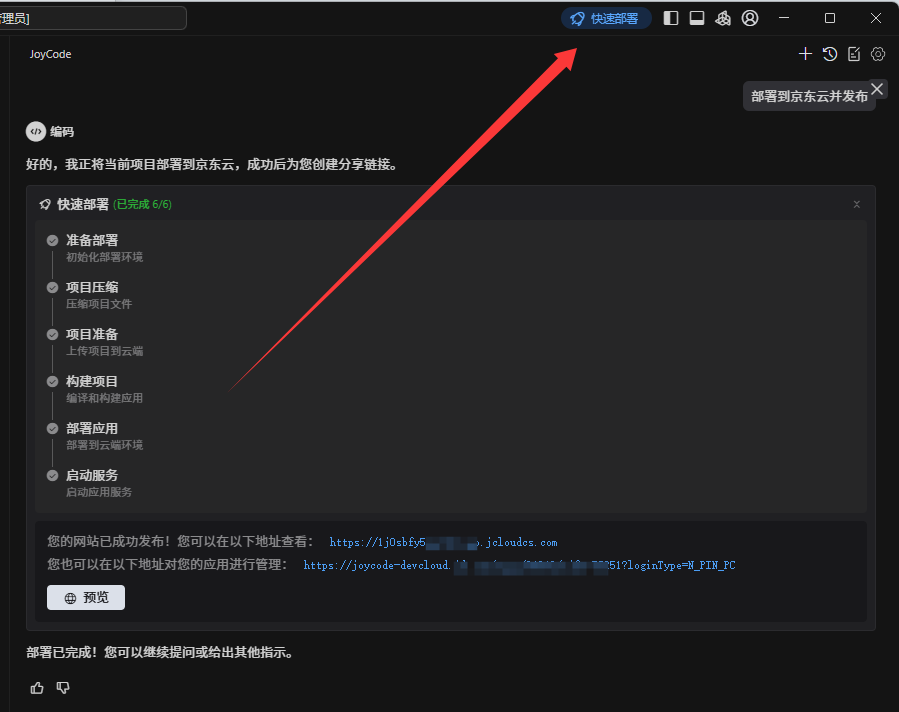Viewport: 899px width, 712px height.
Task: Click the 已完成 6/6 status text
Action: click(x=142, y=205)
